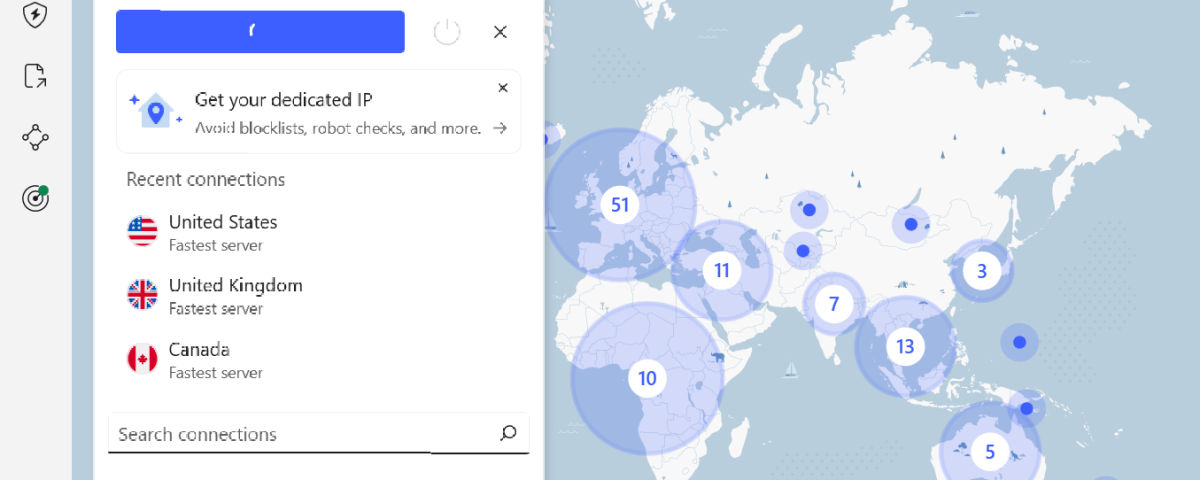Open Threat Protection shield icon in sidebar
This screenshot has width=1200, height=480.
point(36,15)
